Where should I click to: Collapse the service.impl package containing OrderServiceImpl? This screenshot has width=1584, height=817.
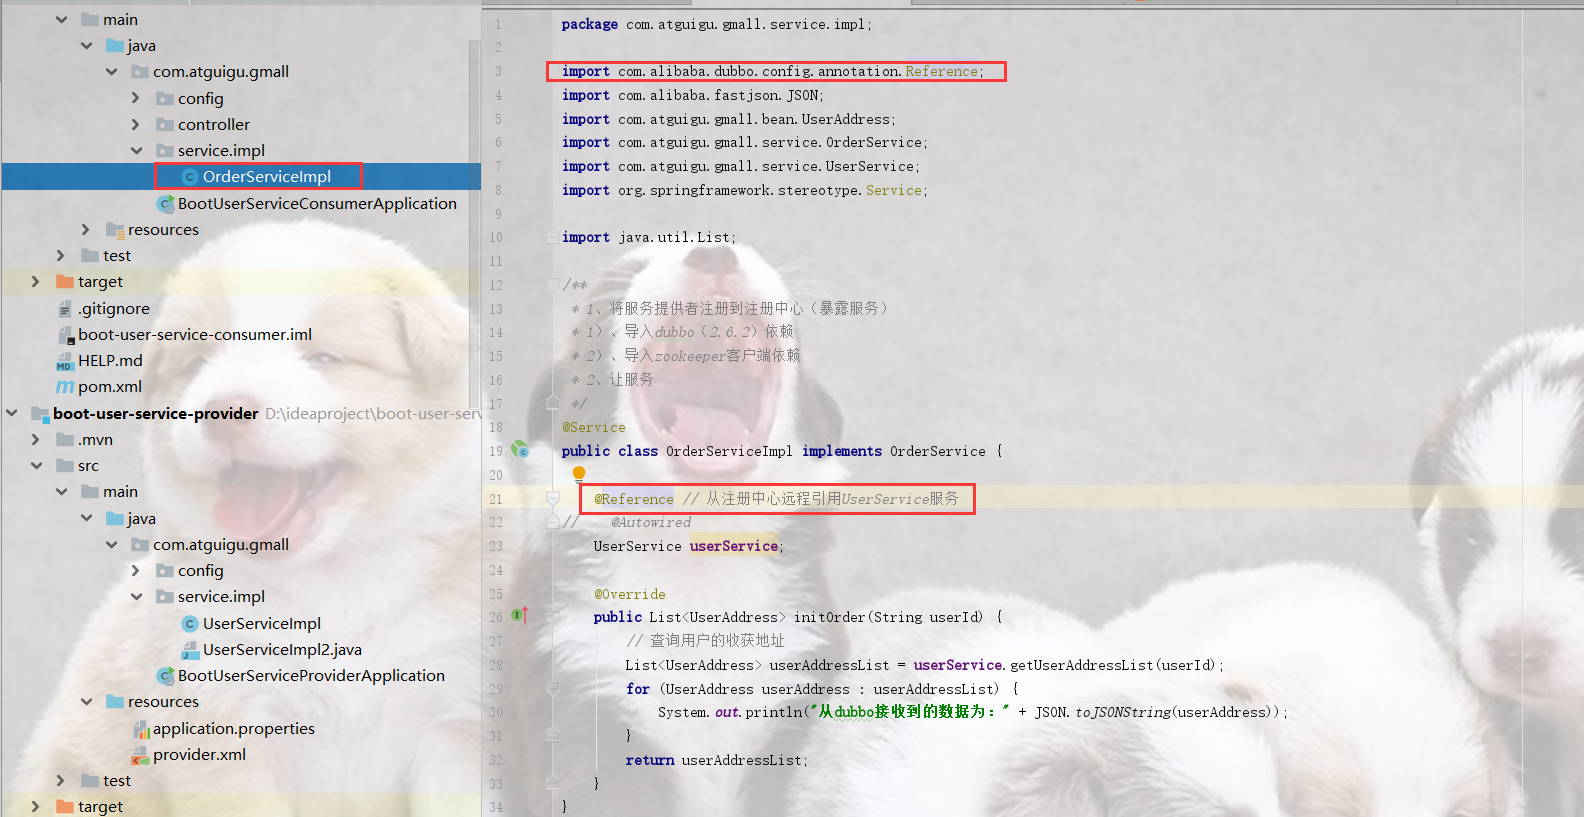(136, 150)
